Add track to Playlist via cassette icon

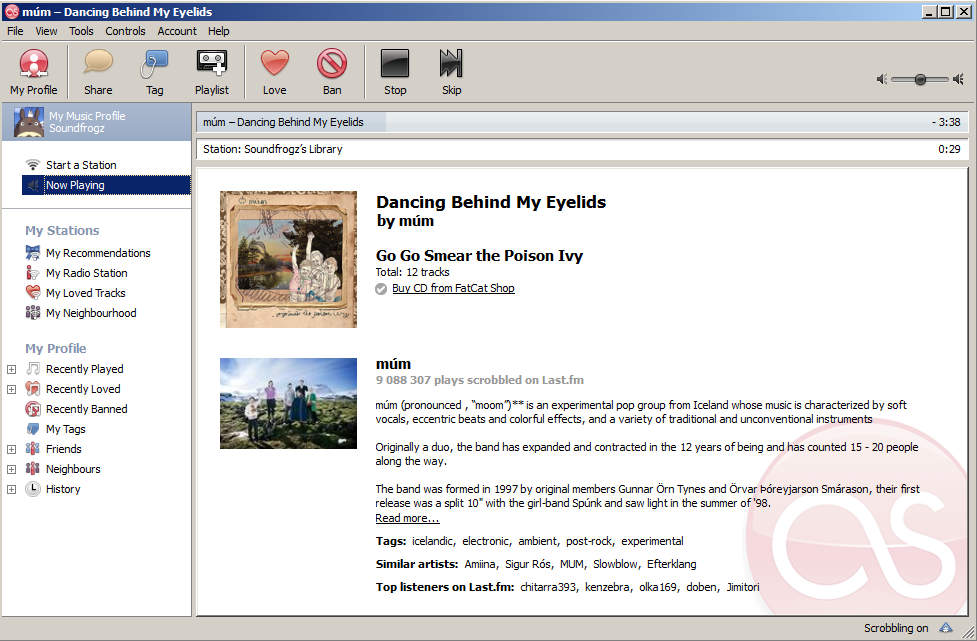(212, 63)
